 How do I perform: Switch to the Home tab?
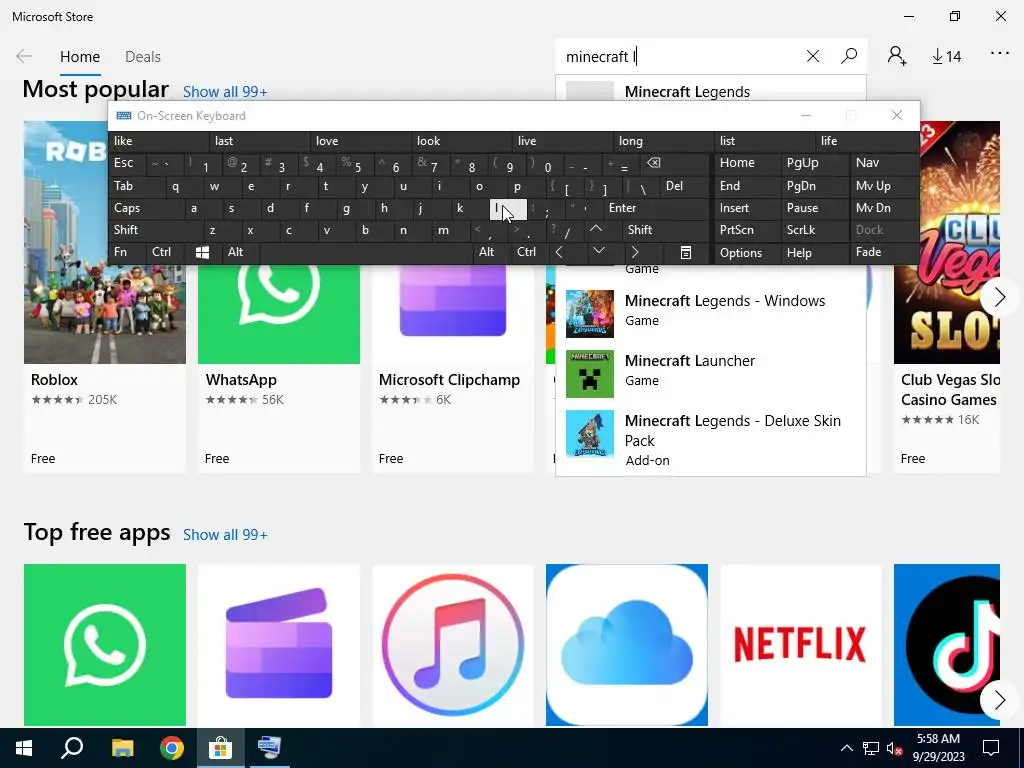[80, 57]
